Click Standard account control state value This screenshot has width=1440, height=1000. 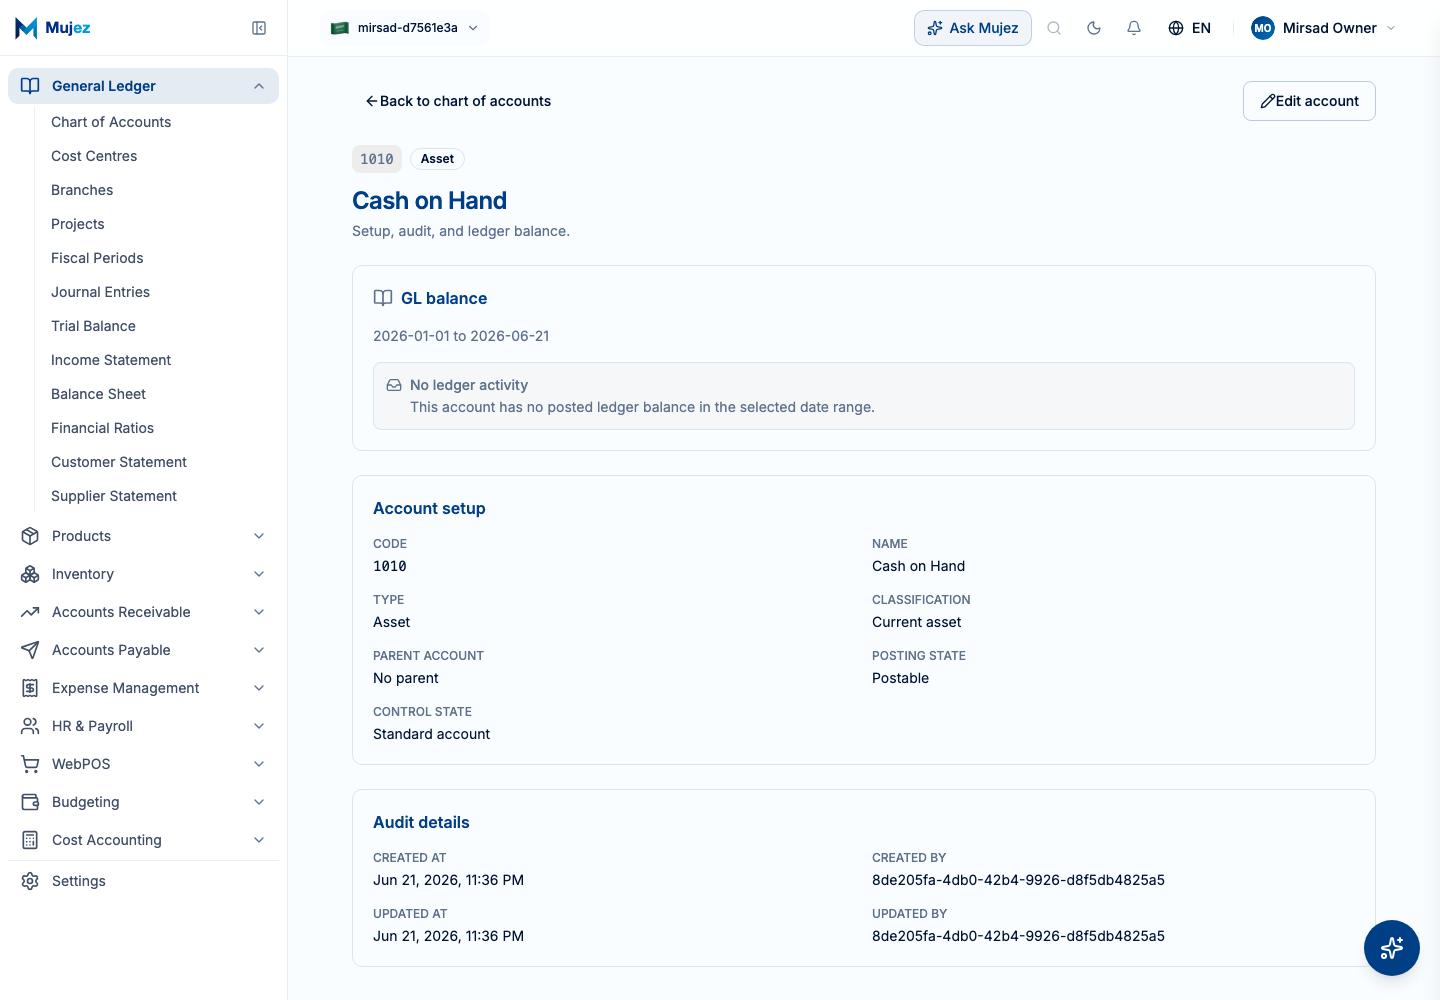click(431, 734)
